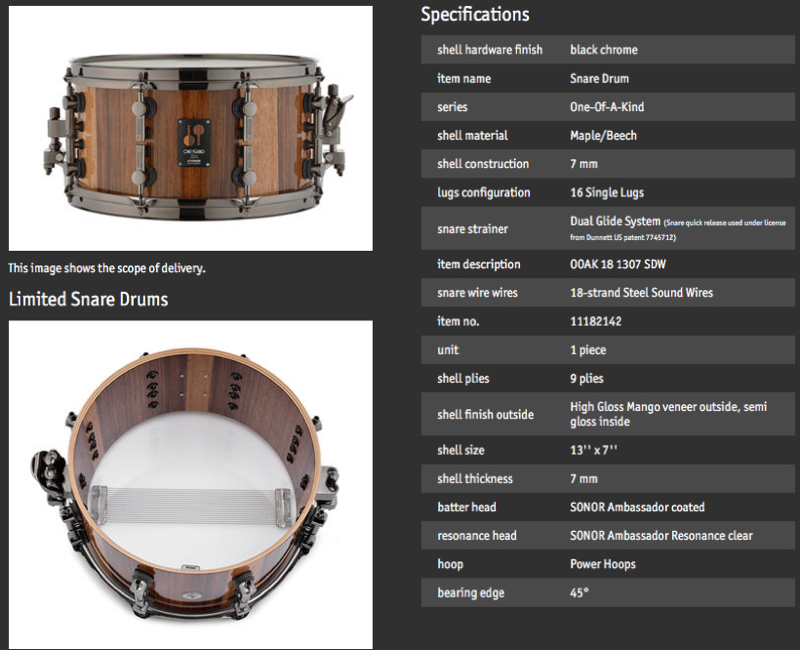
Task: Select the 'shell hardware finish' label
Action: coord(490,49)
